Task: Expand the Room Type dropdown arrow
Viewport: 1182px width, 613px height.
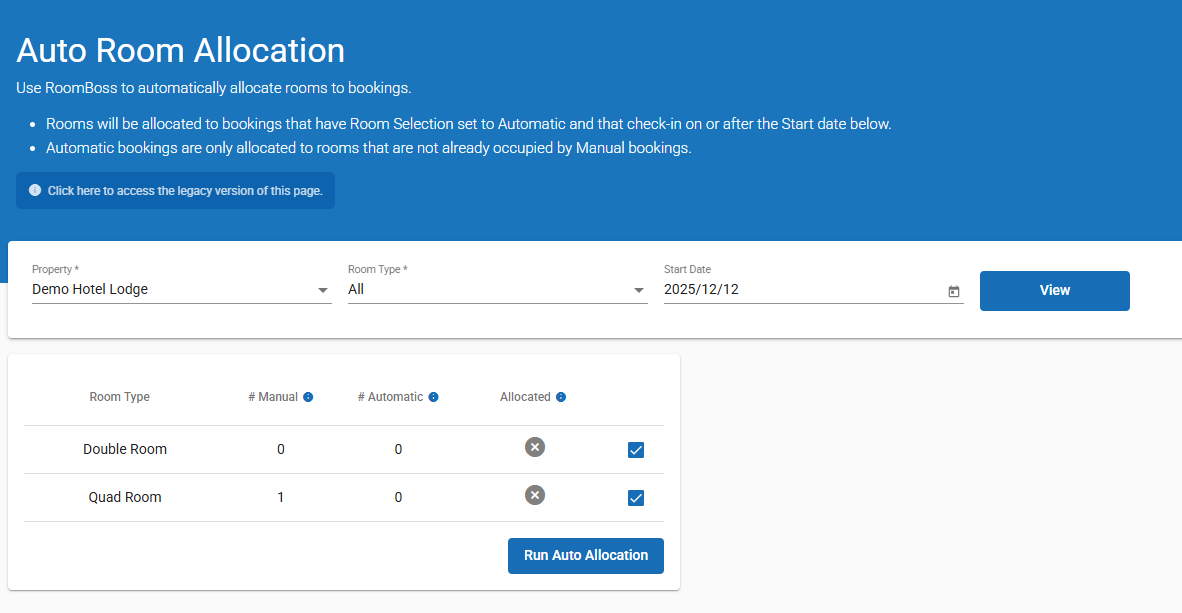Action: [x=638, y=290]
